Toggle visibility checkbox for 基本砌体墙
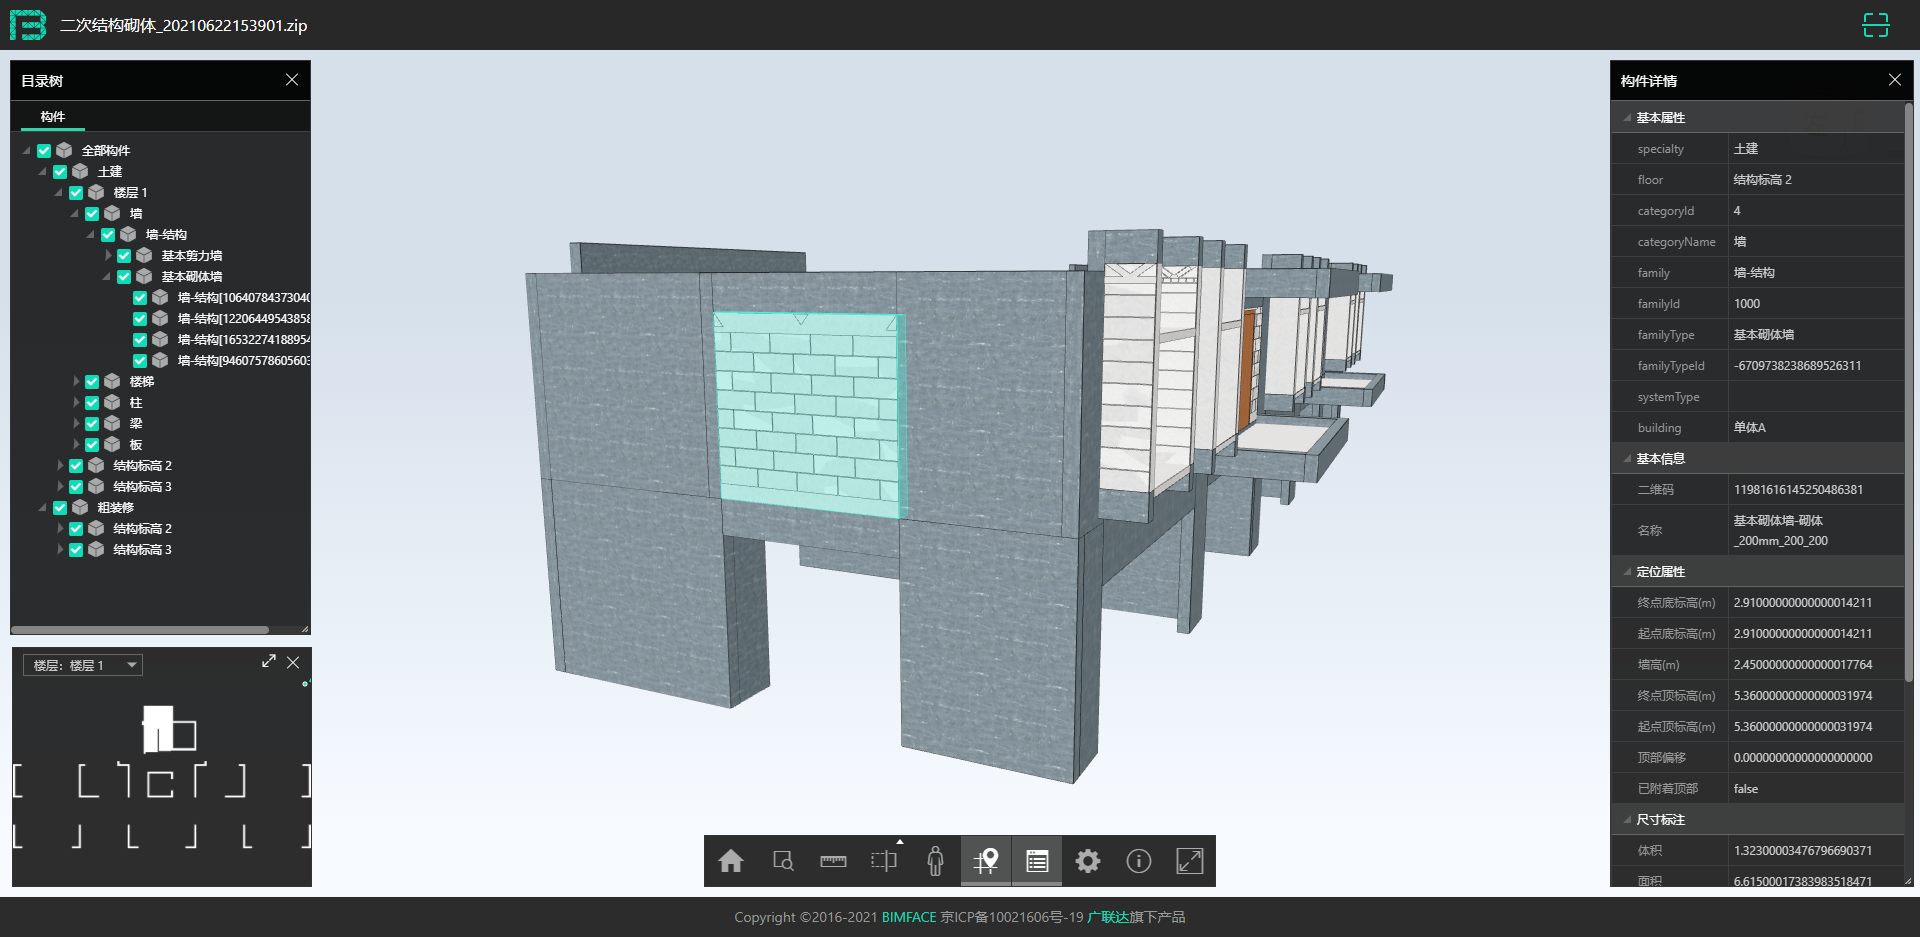 point(124,277)
